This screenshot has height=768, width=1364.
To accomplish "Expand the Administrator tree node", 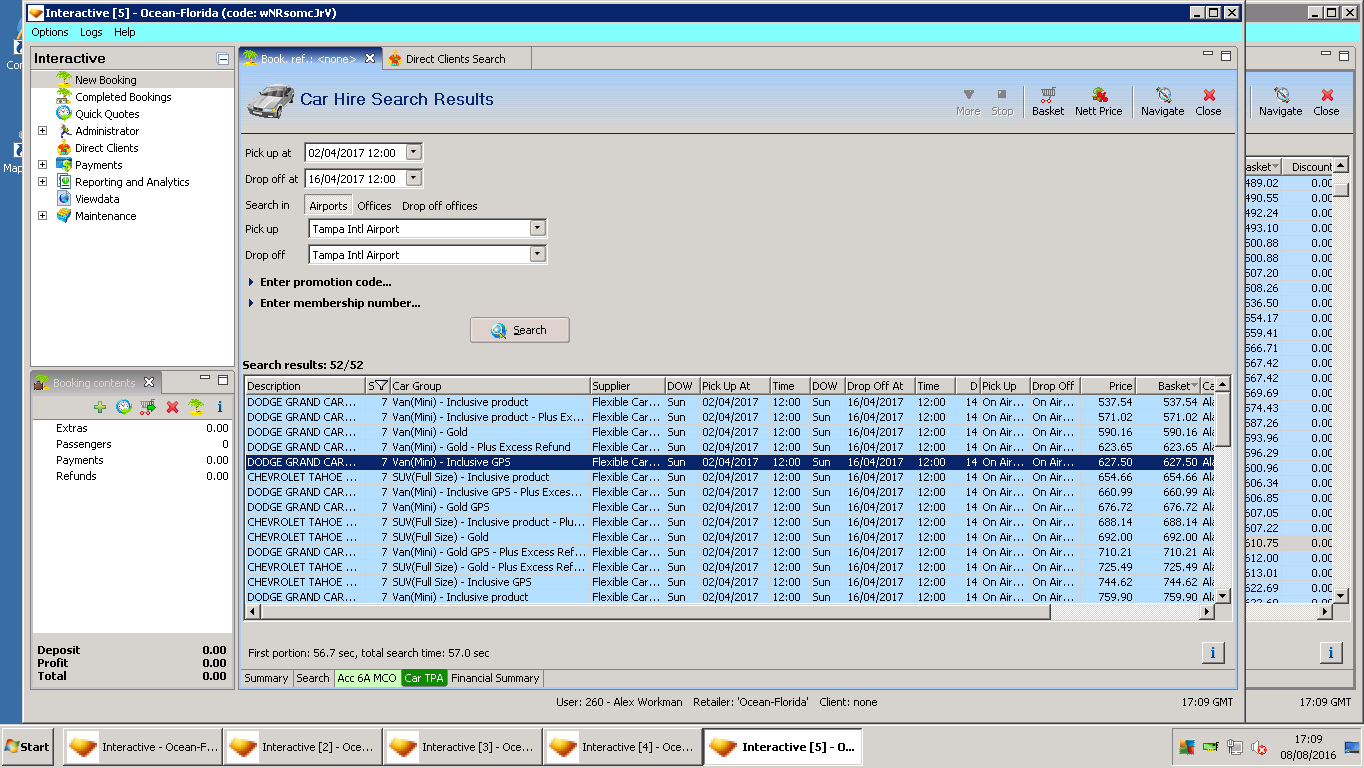I will click(42, 131).
